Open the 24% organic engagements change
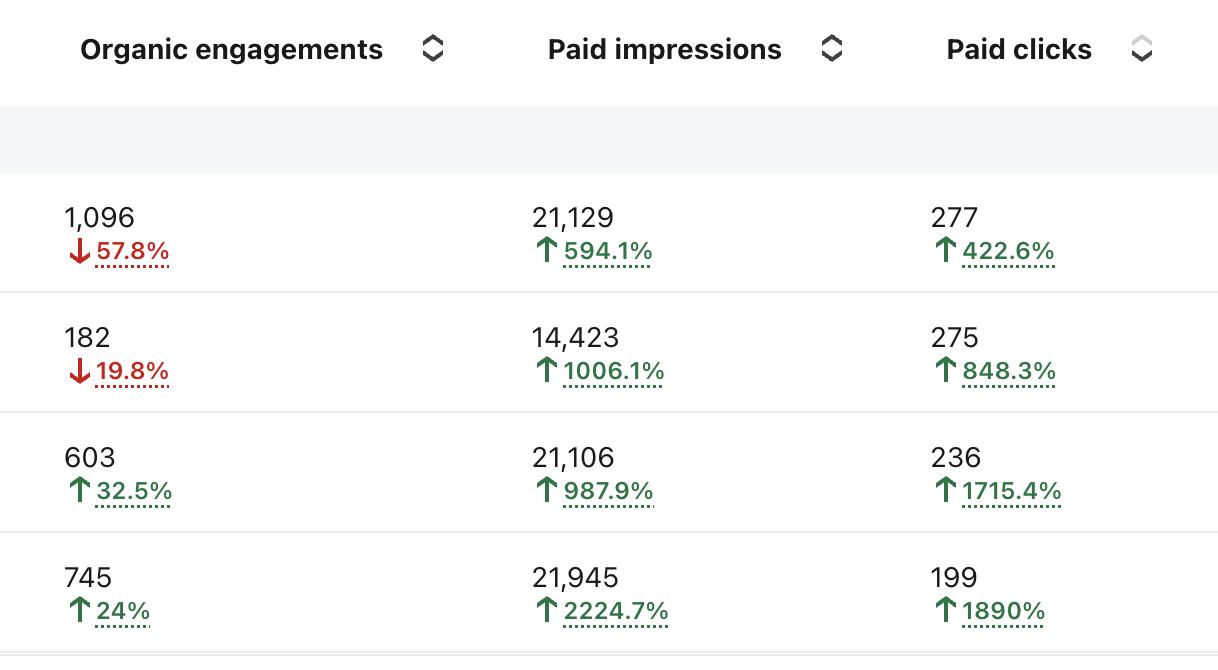1218x670 pixels. 123,612
